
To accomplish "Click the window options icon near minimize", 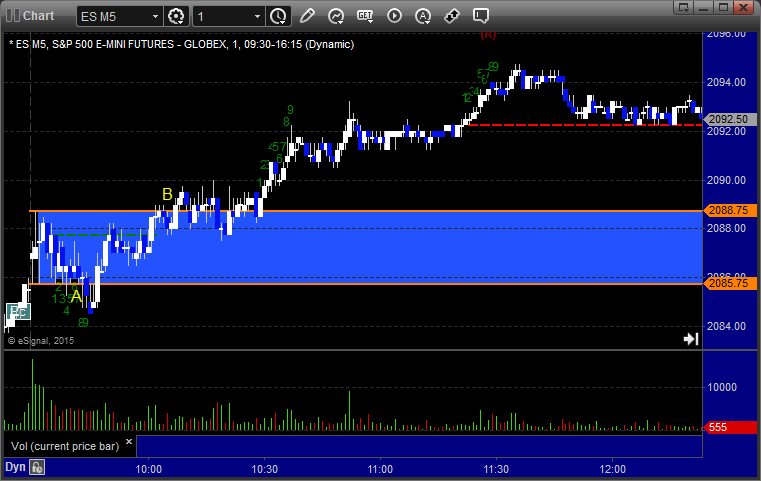I will pos(683,7).
